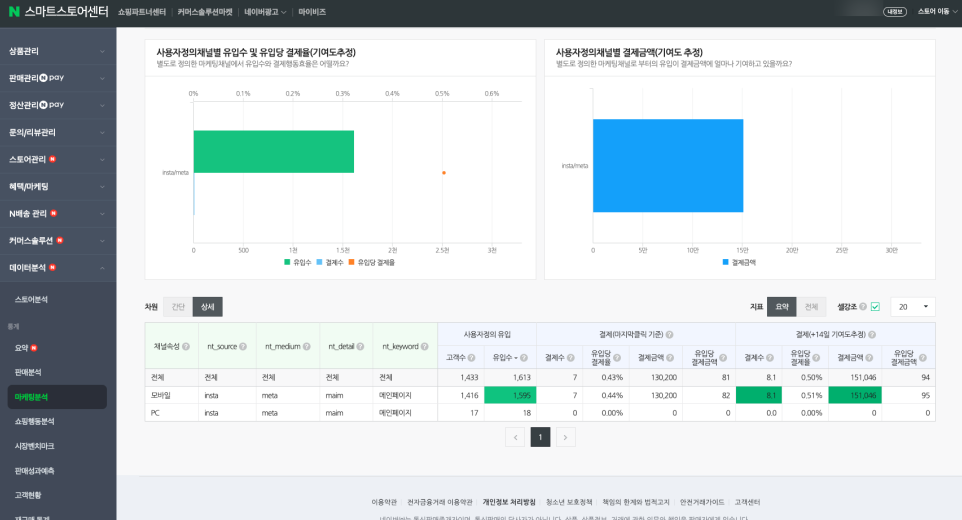The image size is (962, 520).
Task: Switch 차원 to 간단 view
Action: tap(178, 307)
